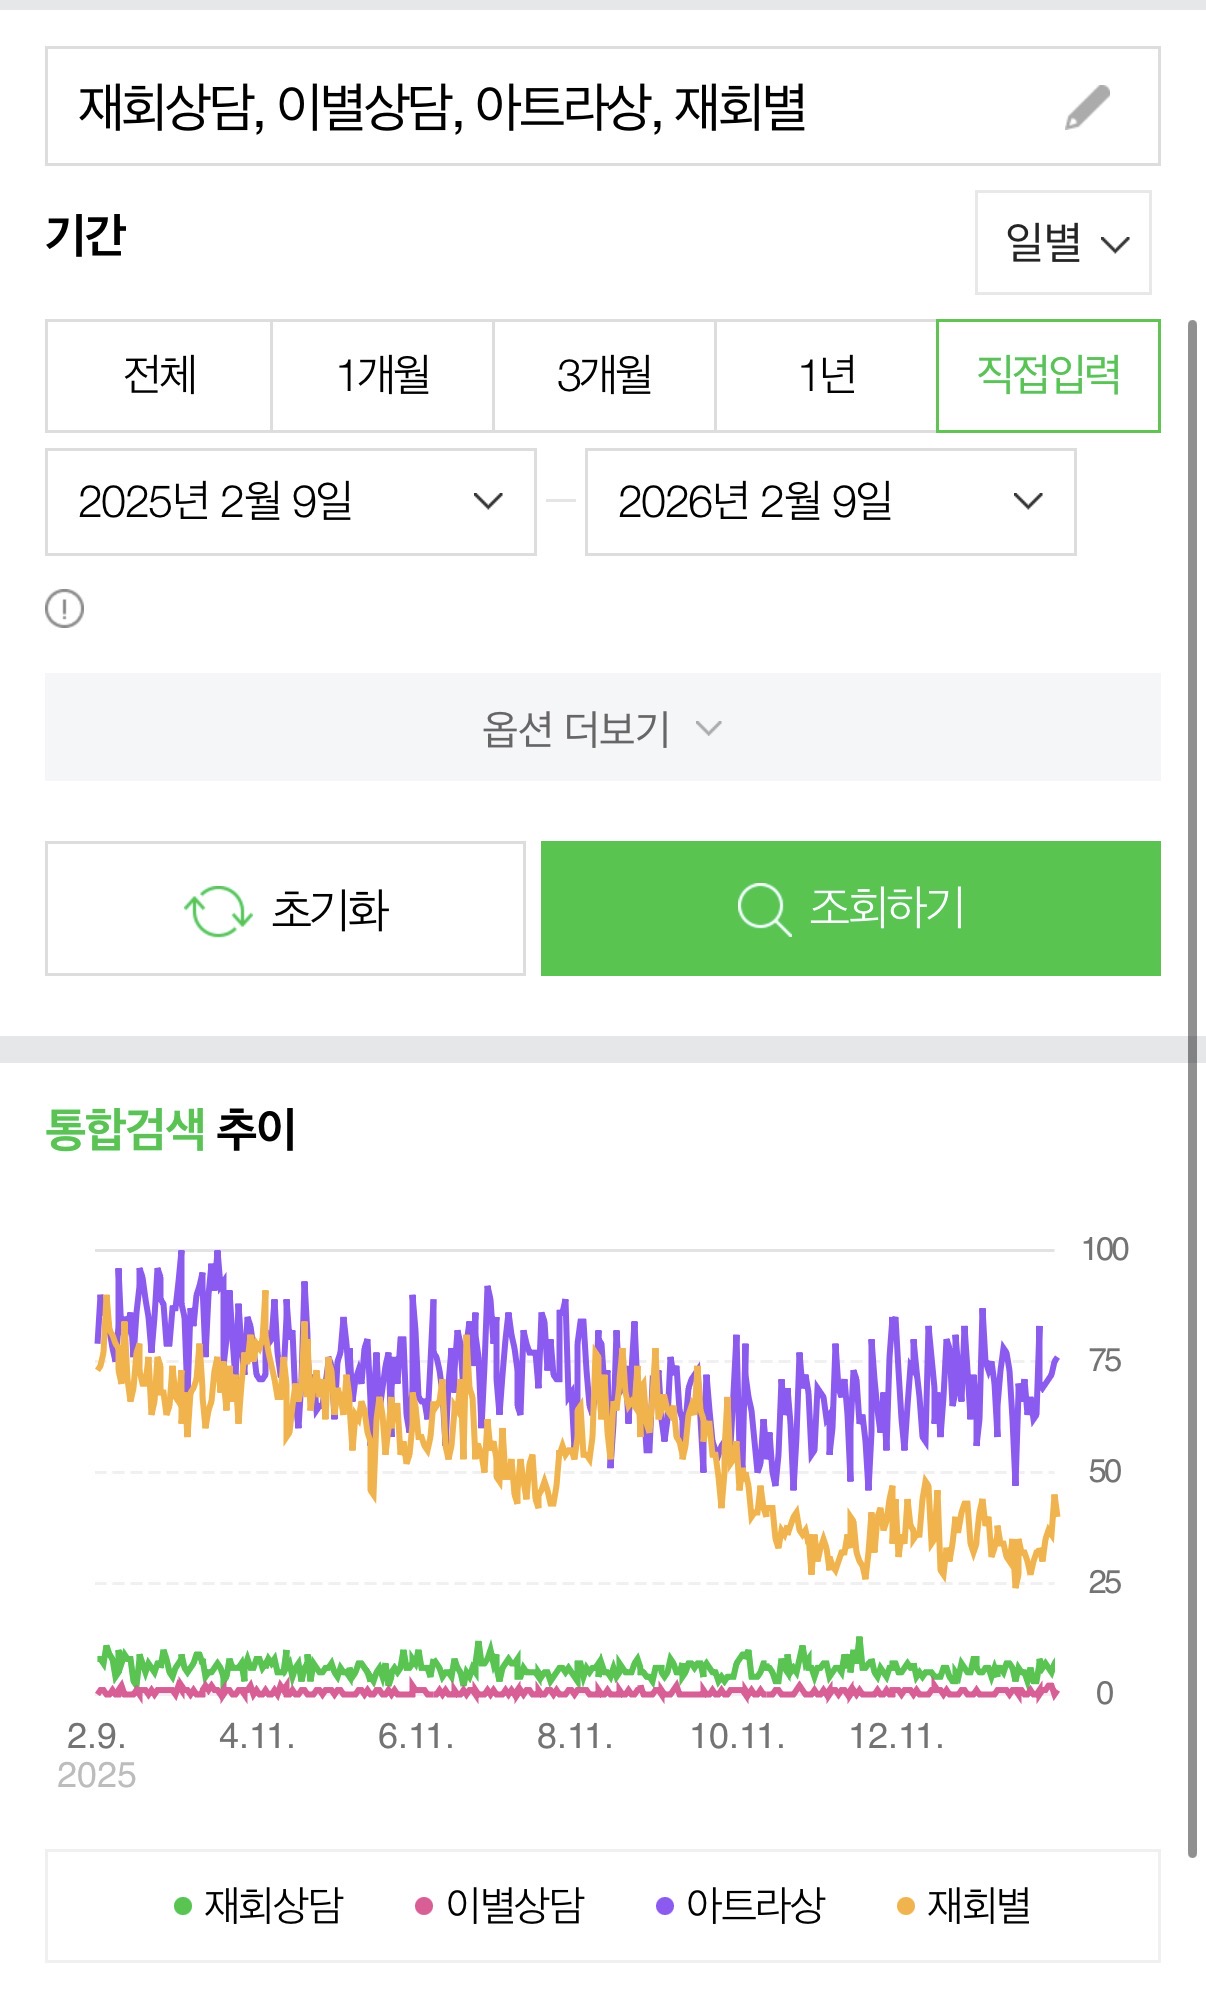Select the 3개월 period tab
The height and width of the screenshot is (1989, 1206).
[604, 376]
